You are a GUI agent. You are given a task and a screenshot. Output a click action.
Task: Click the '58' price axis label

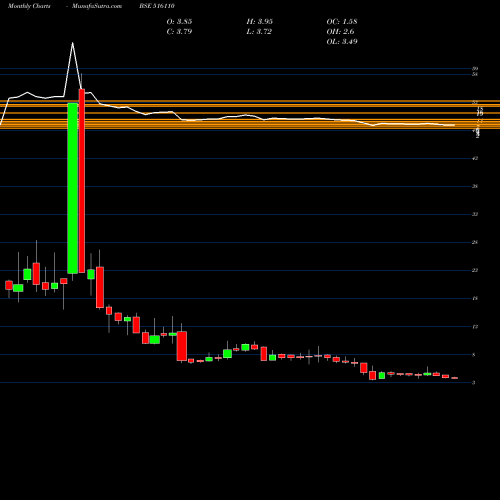[x=475, y=74]
